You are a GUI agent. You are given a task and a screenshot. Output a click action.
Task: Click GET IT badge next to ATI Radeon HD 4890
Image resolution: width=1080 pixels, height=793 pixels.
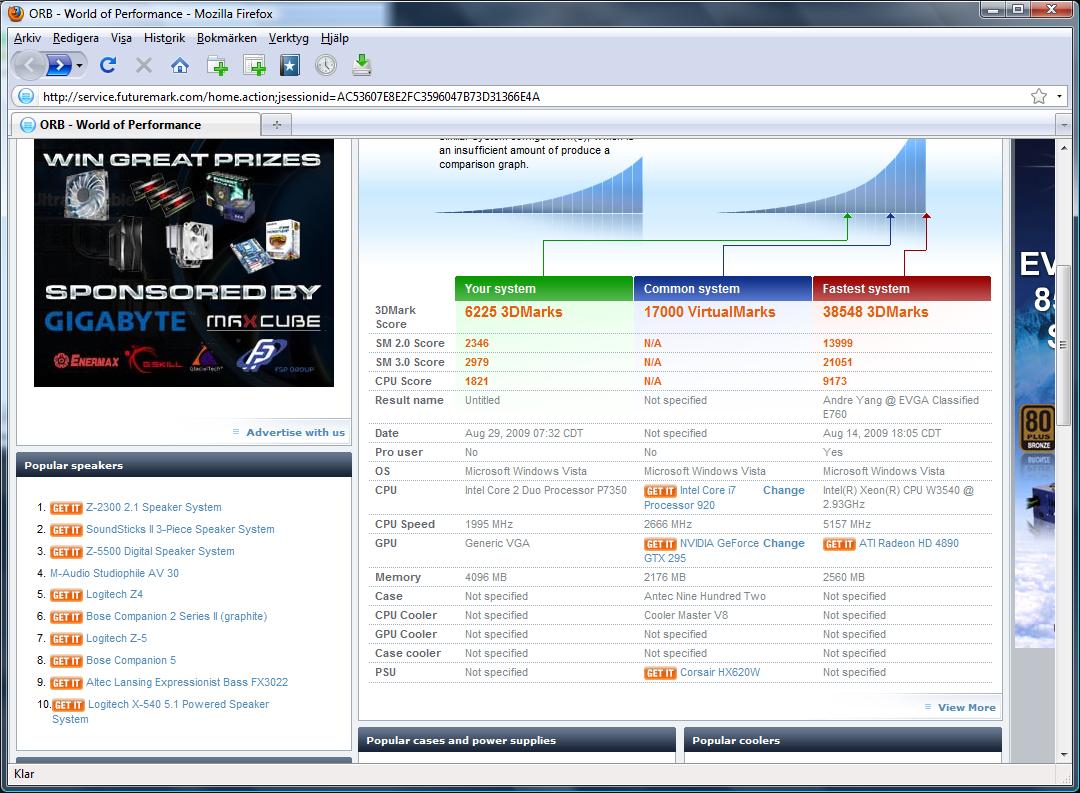click(x=839, y=544)
